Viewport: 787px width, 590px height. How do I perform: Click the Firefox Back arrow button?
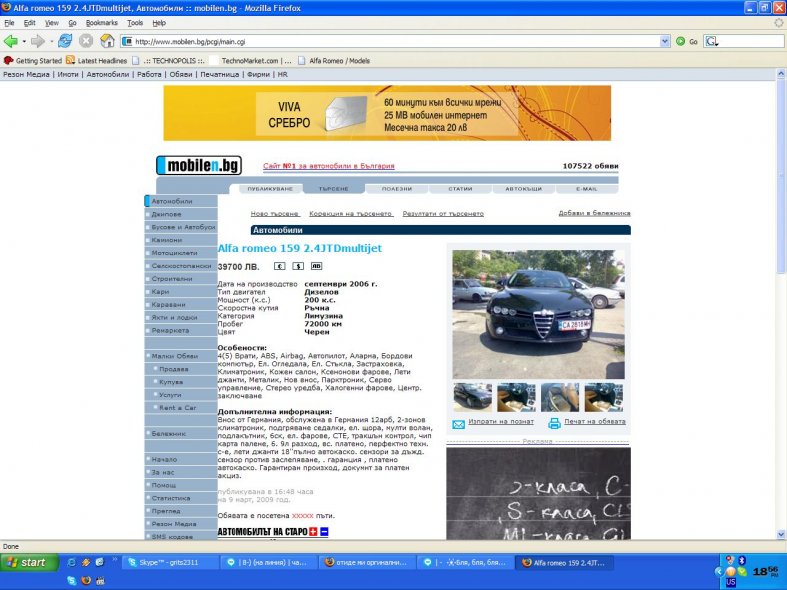pyautogui.click(x=11, y=41)
